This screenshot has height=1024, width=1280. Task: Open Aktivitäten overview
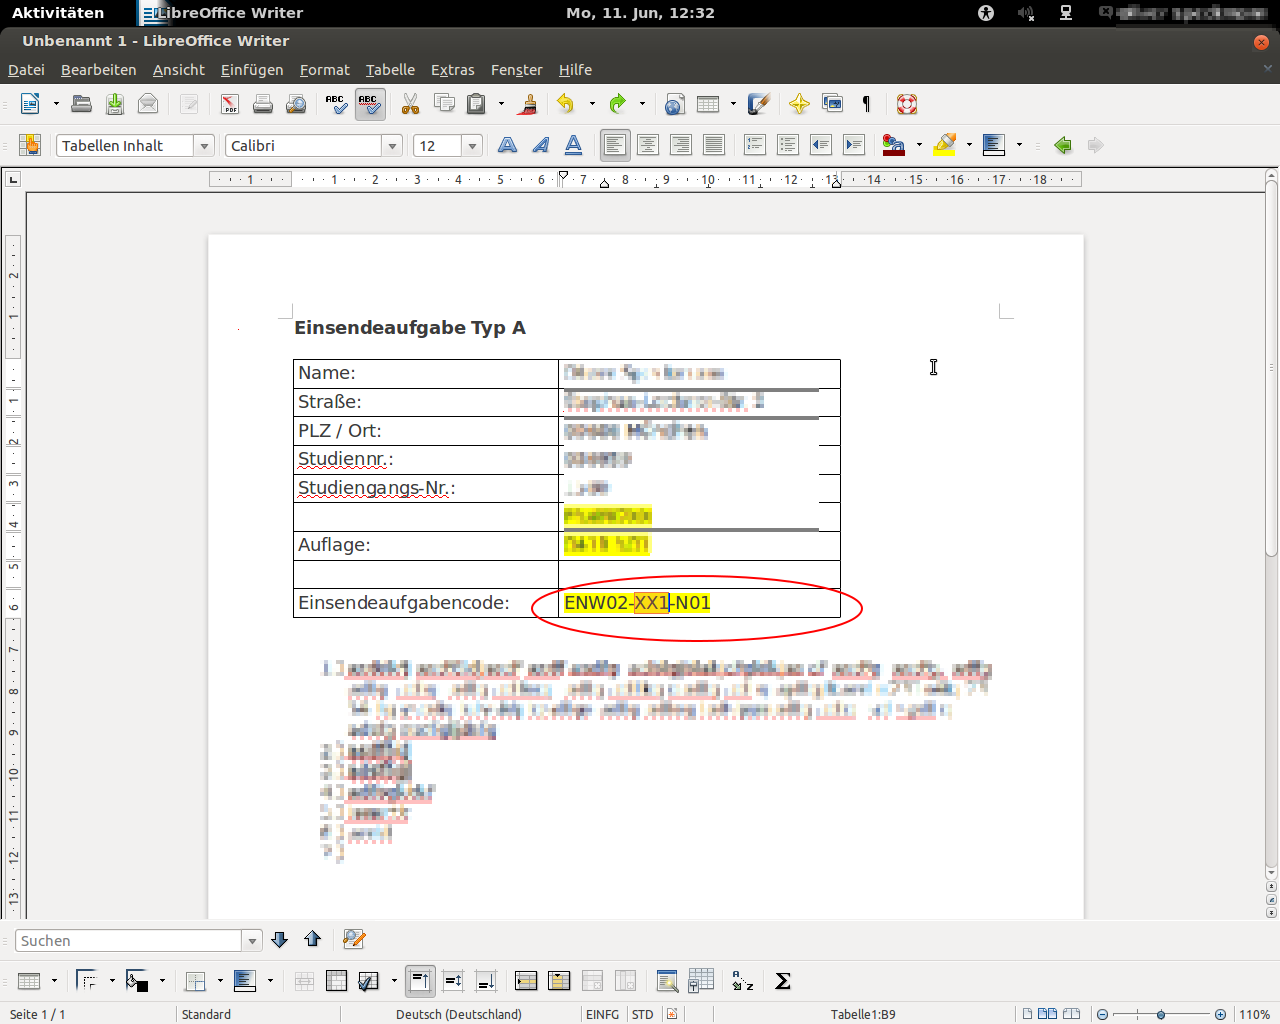[x=58, y=13]
